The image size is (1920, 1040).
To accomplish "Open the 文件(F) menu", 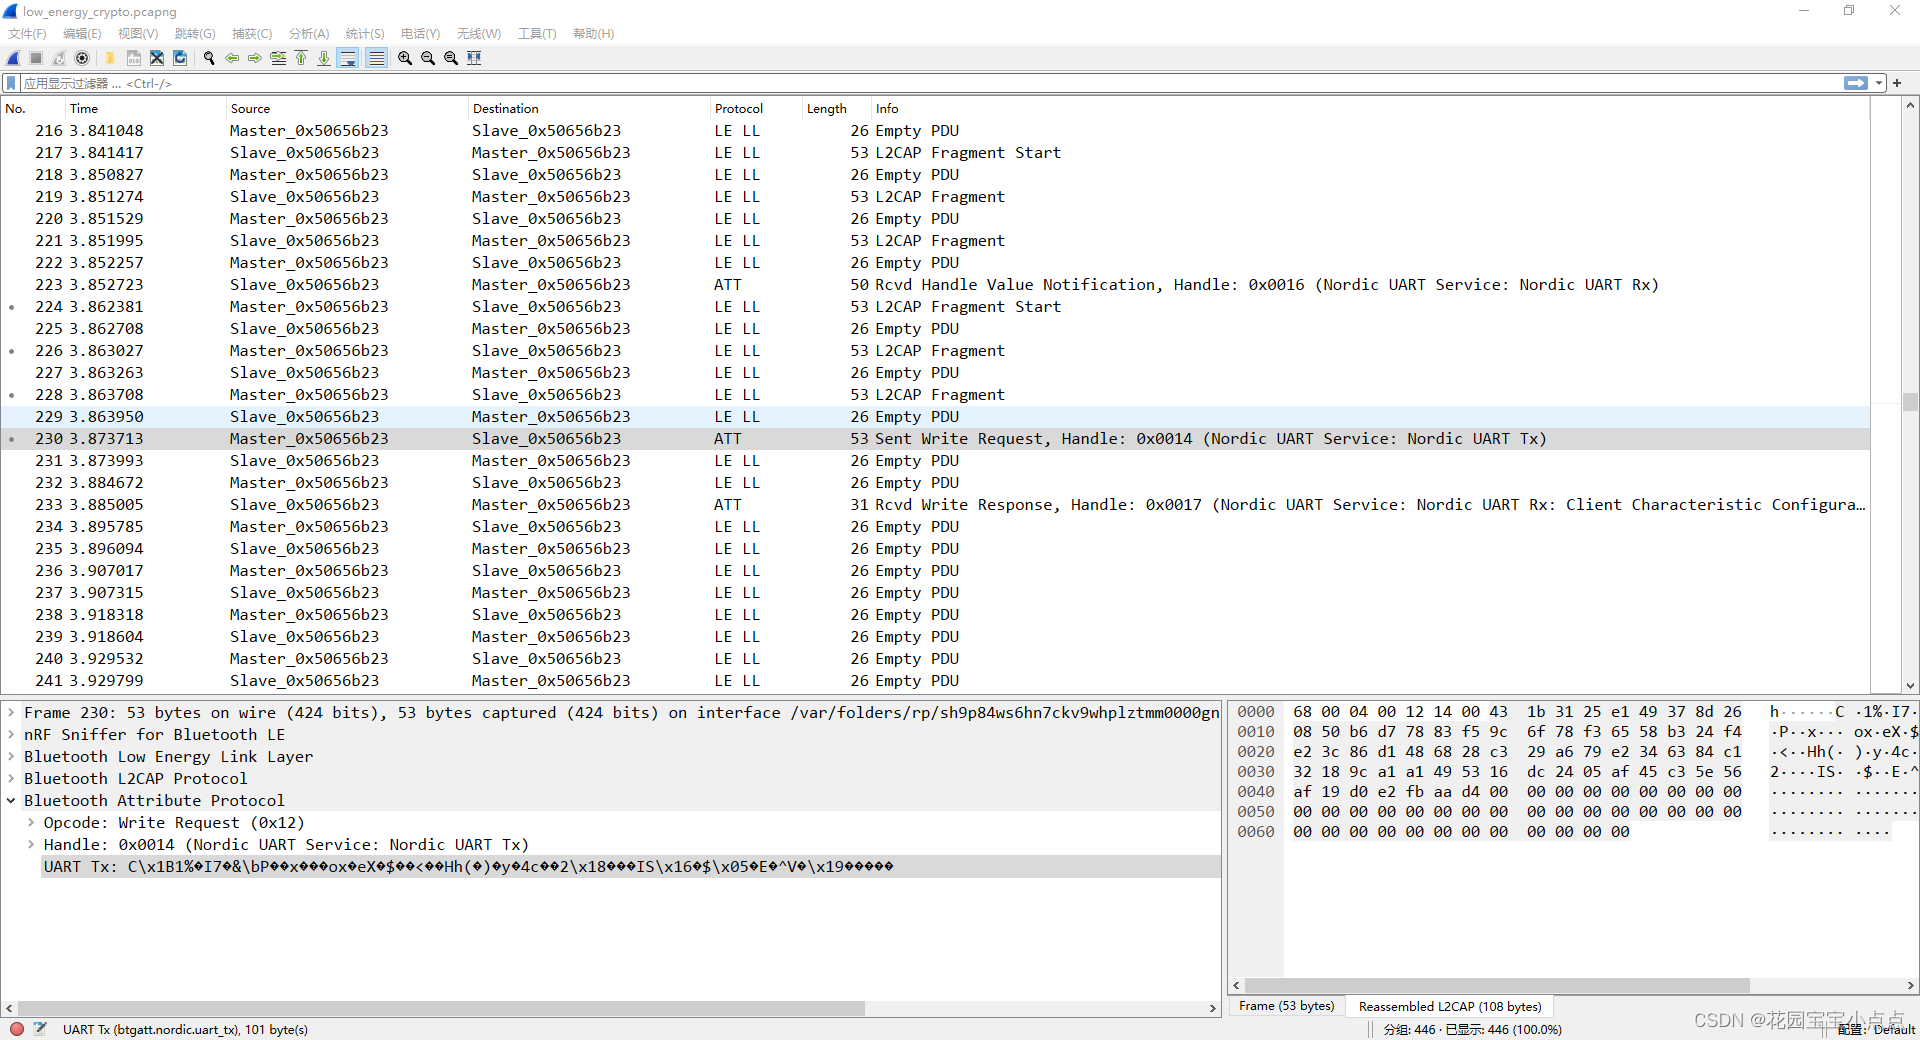I will click(x=27, y=34).
